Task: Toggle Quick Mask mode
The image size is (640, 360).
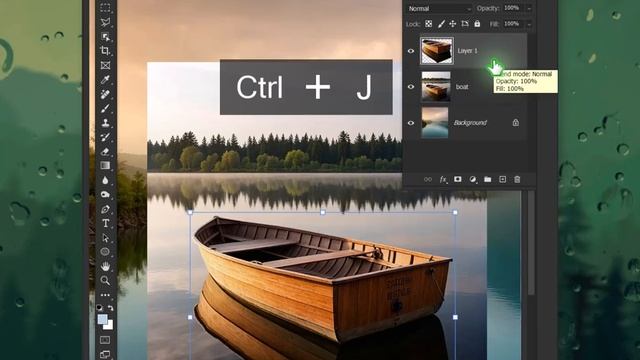Action: pos(105,340)
